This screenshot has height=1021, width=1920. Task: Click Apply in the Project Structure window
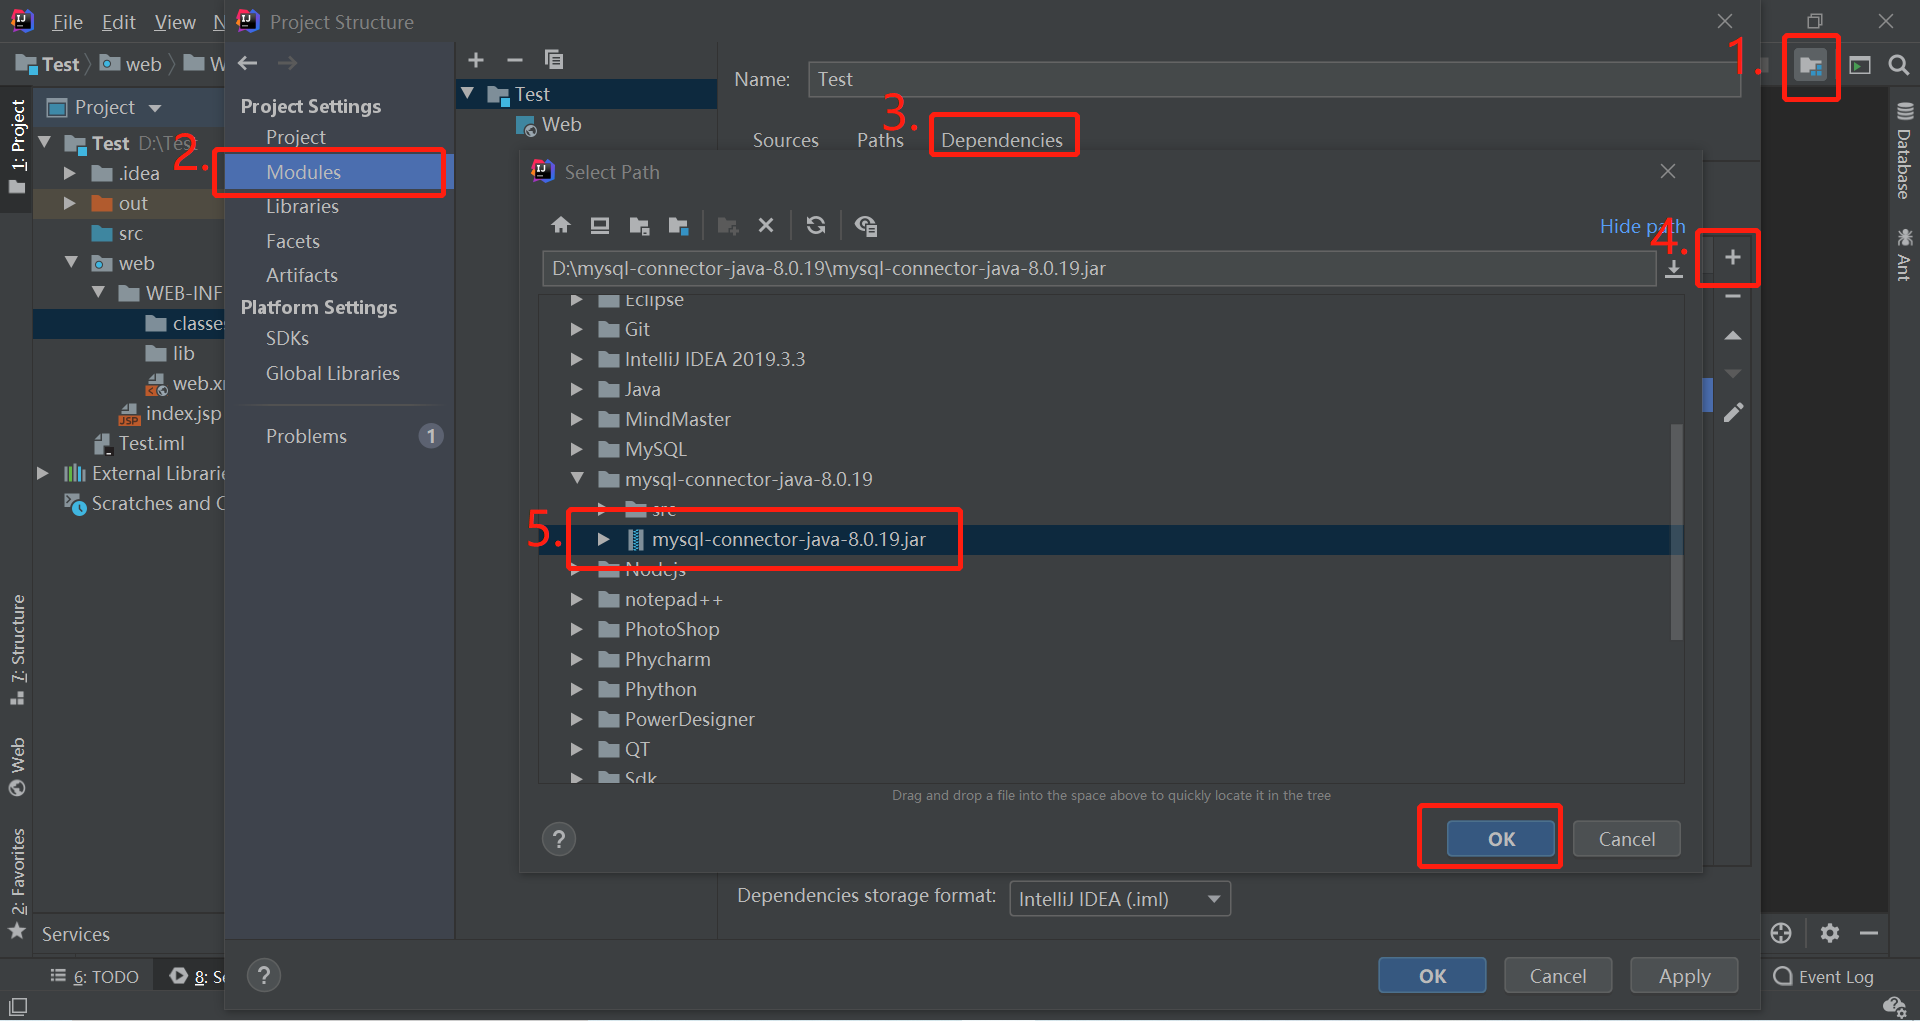(1684, 976)
